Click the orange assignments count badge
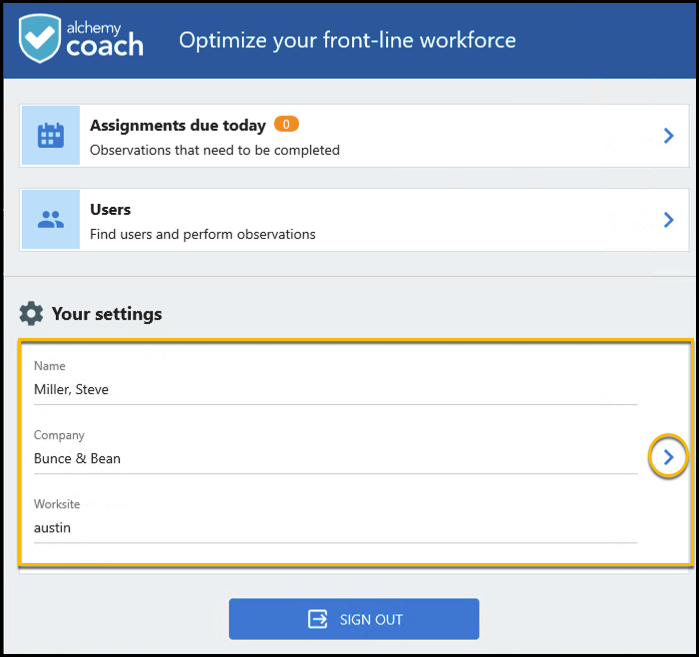The width and height of the screenshot is (699, 657). click(286, 125)
